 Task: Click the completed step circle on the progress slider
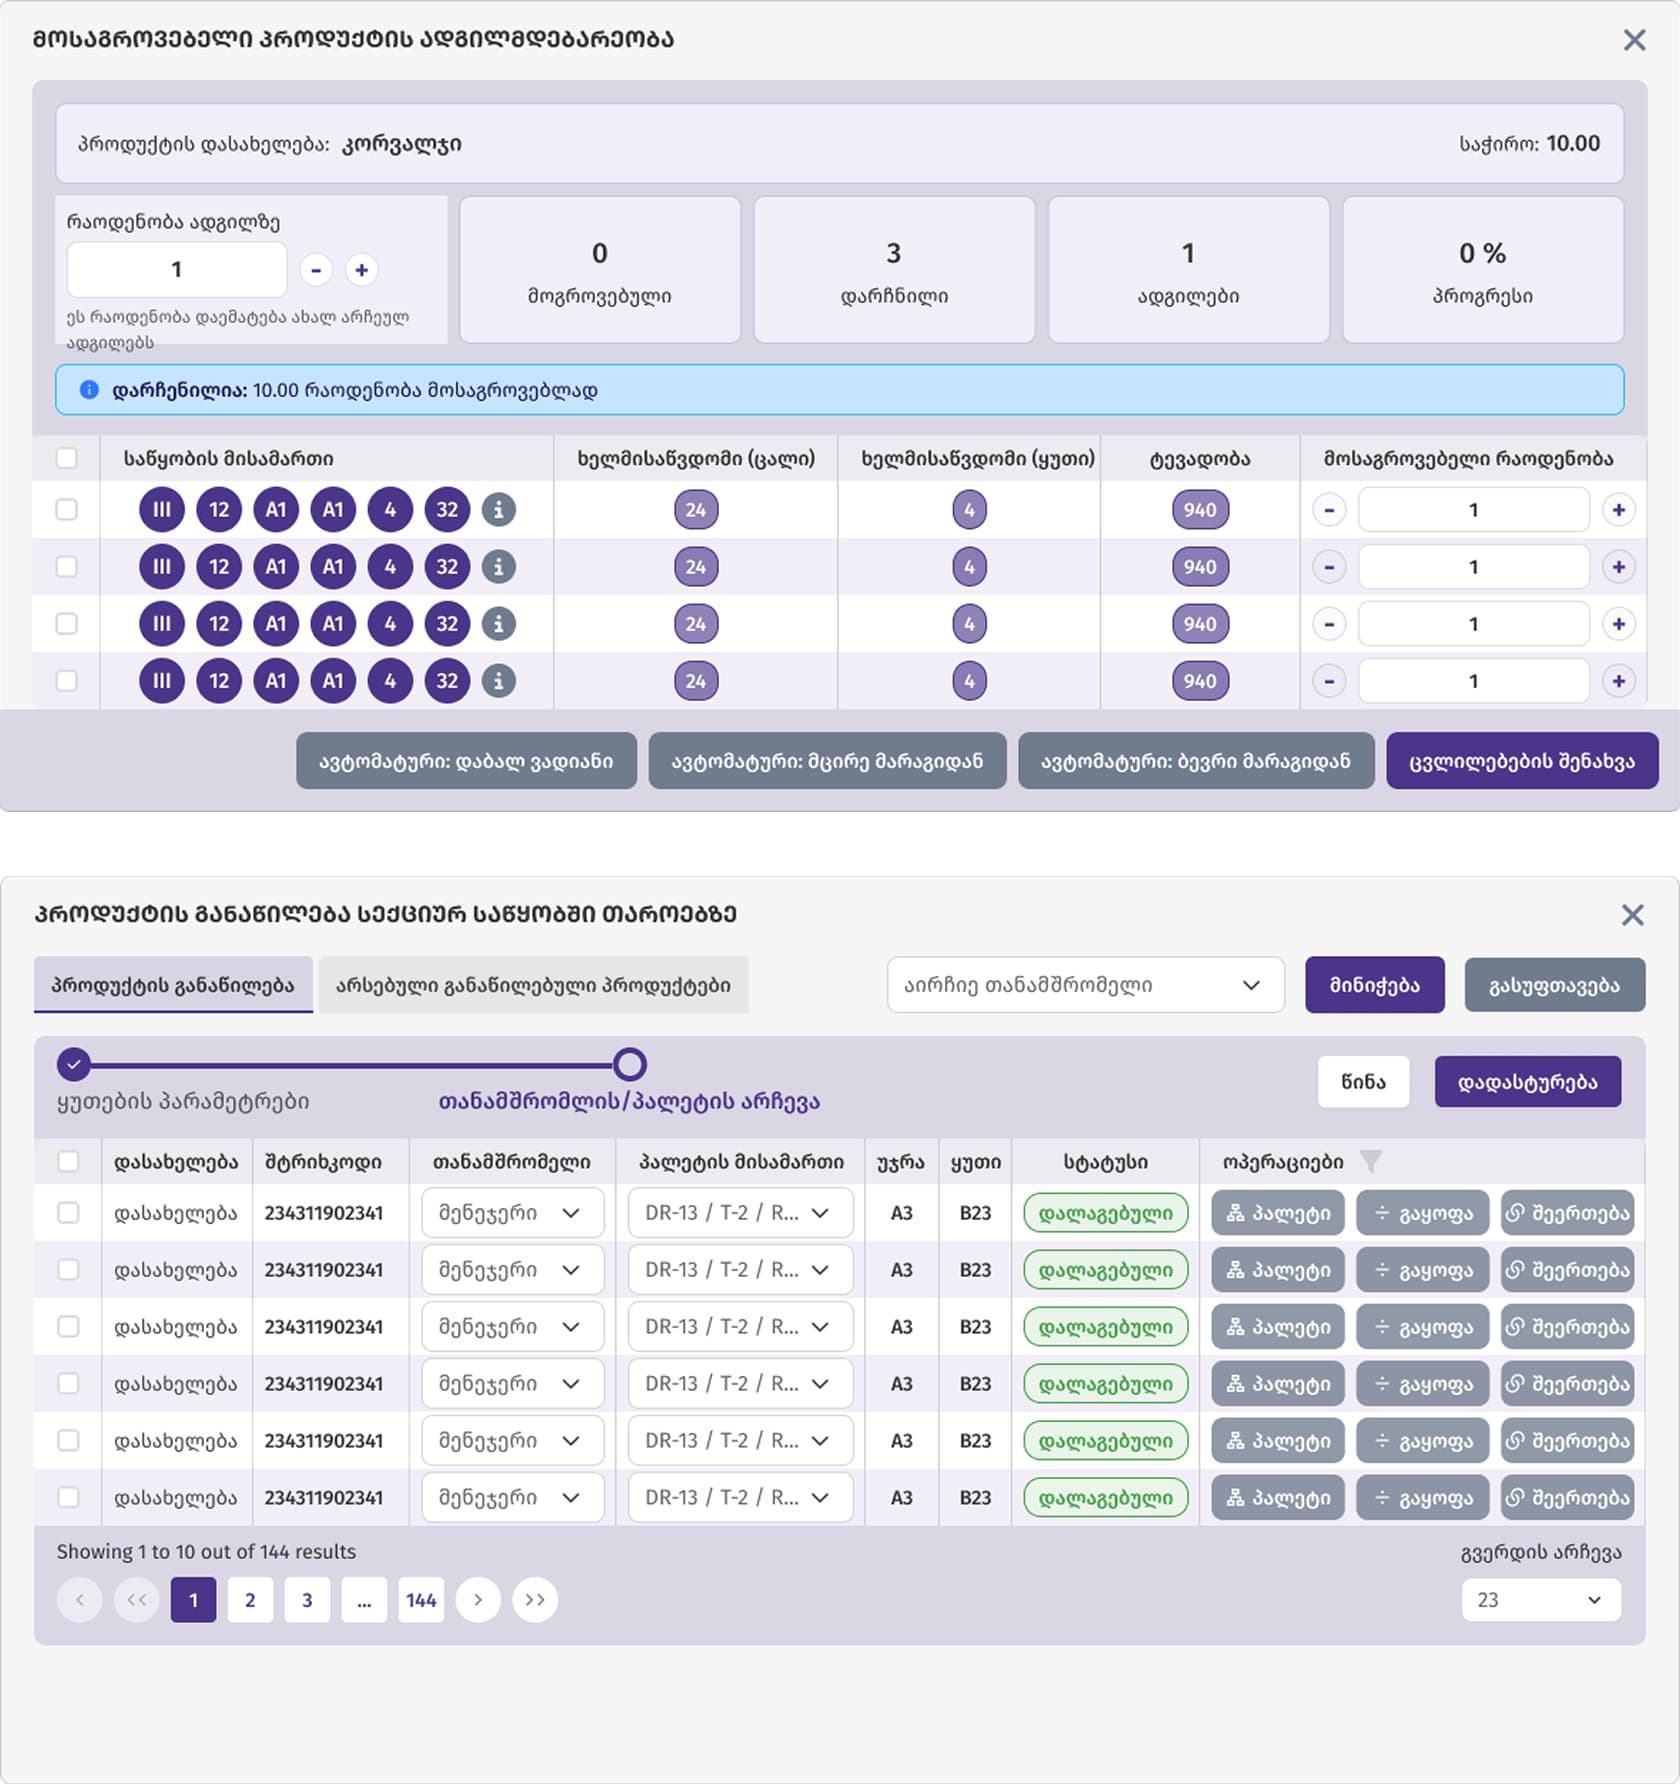[72, 1066]
